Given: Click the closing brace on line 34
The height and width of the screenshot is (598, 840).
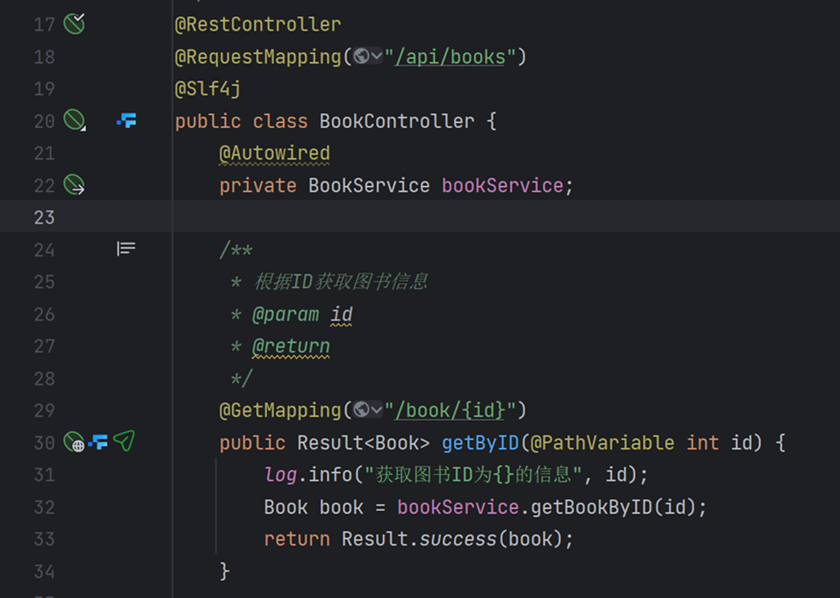Looking at the screenshot, I should click(224, 571).
